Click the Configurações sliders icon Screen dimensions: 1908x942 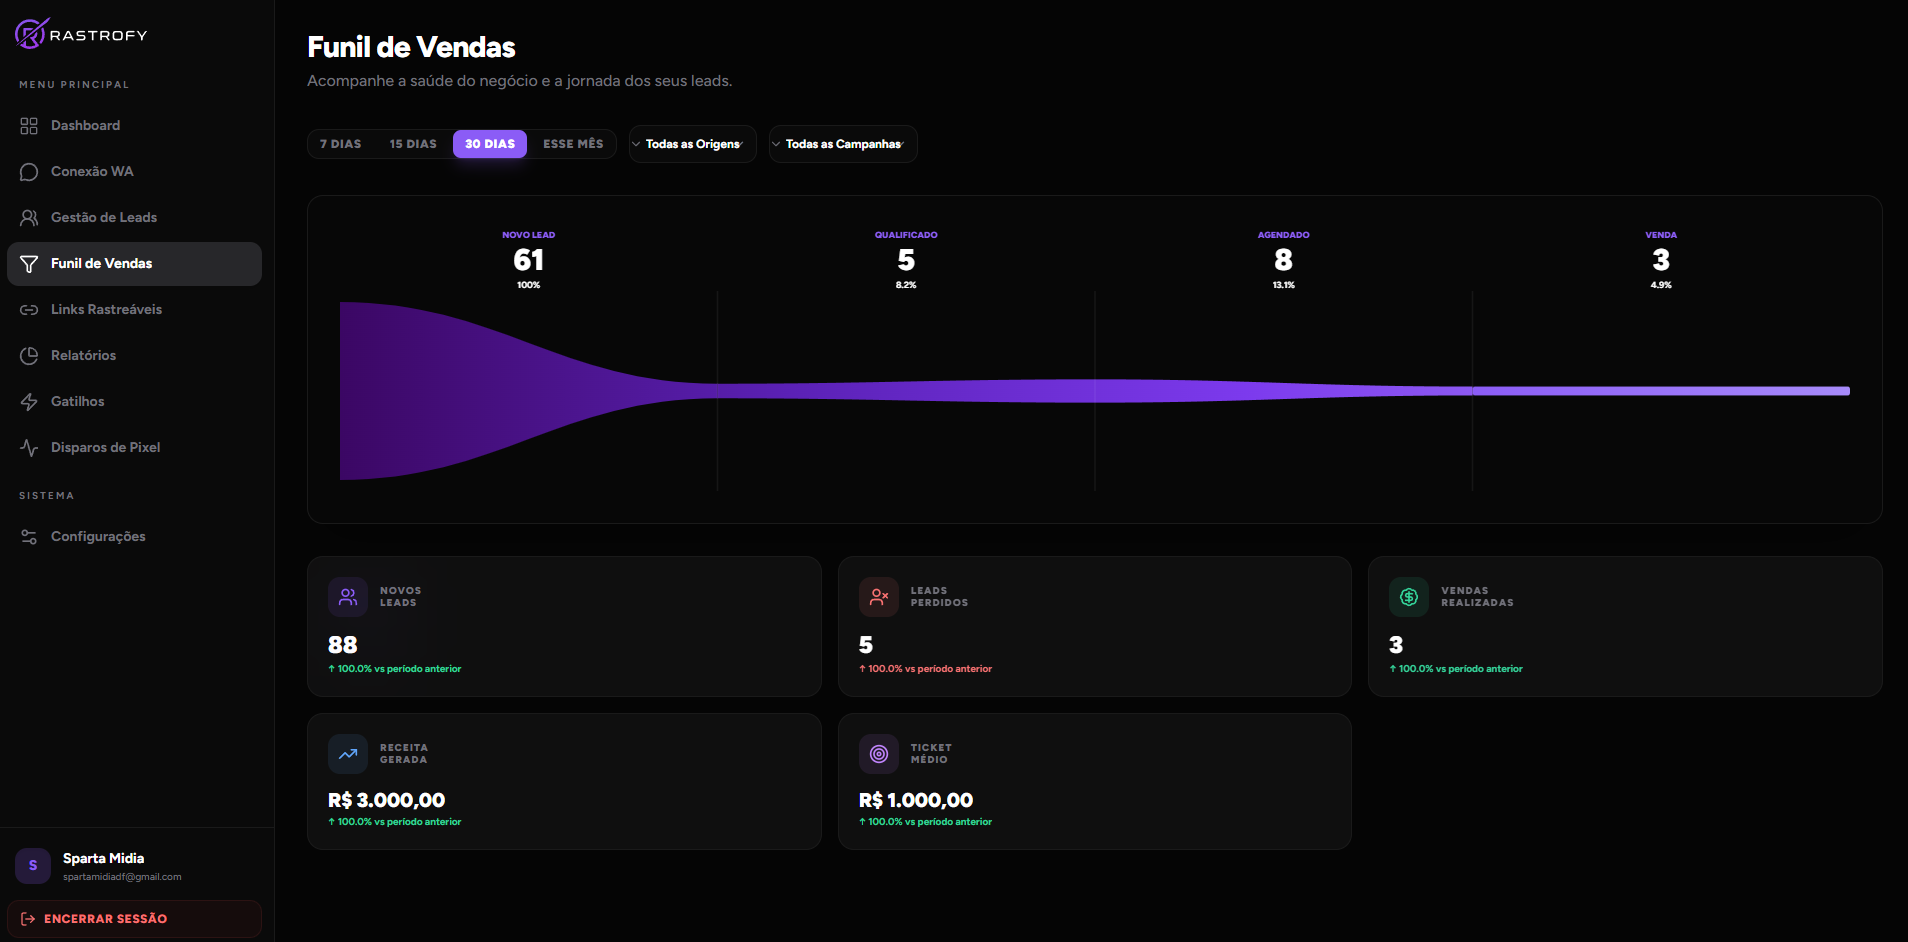[29, 537]
